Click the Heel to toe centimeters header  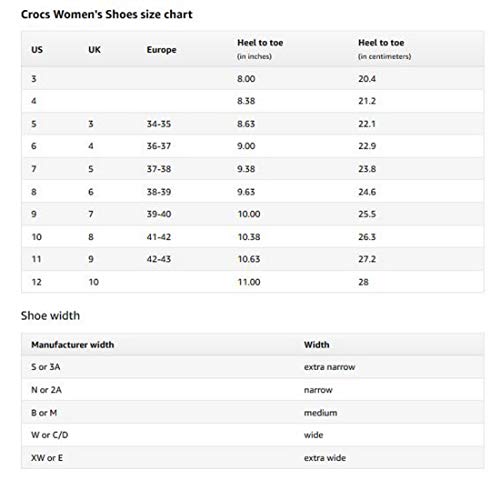(x=384, y=49)
